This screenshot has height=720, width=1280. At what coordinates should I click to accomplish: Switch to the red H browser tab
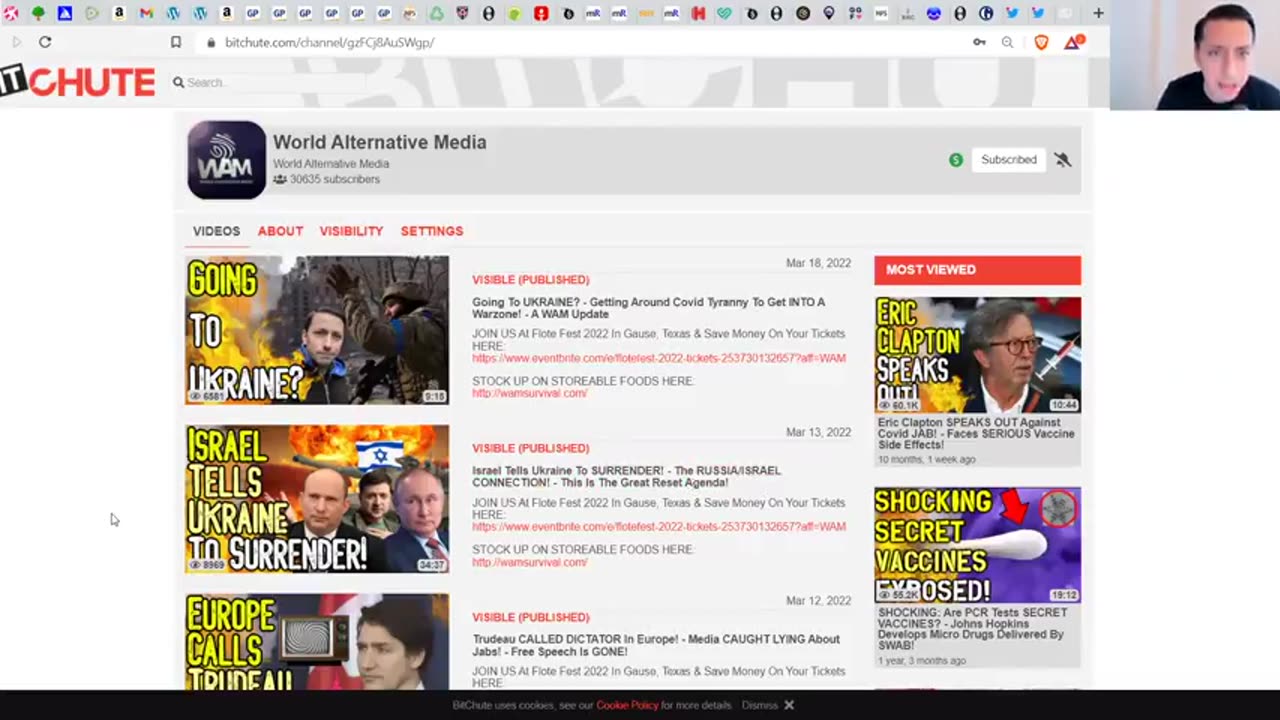click(x=698, y=13)
